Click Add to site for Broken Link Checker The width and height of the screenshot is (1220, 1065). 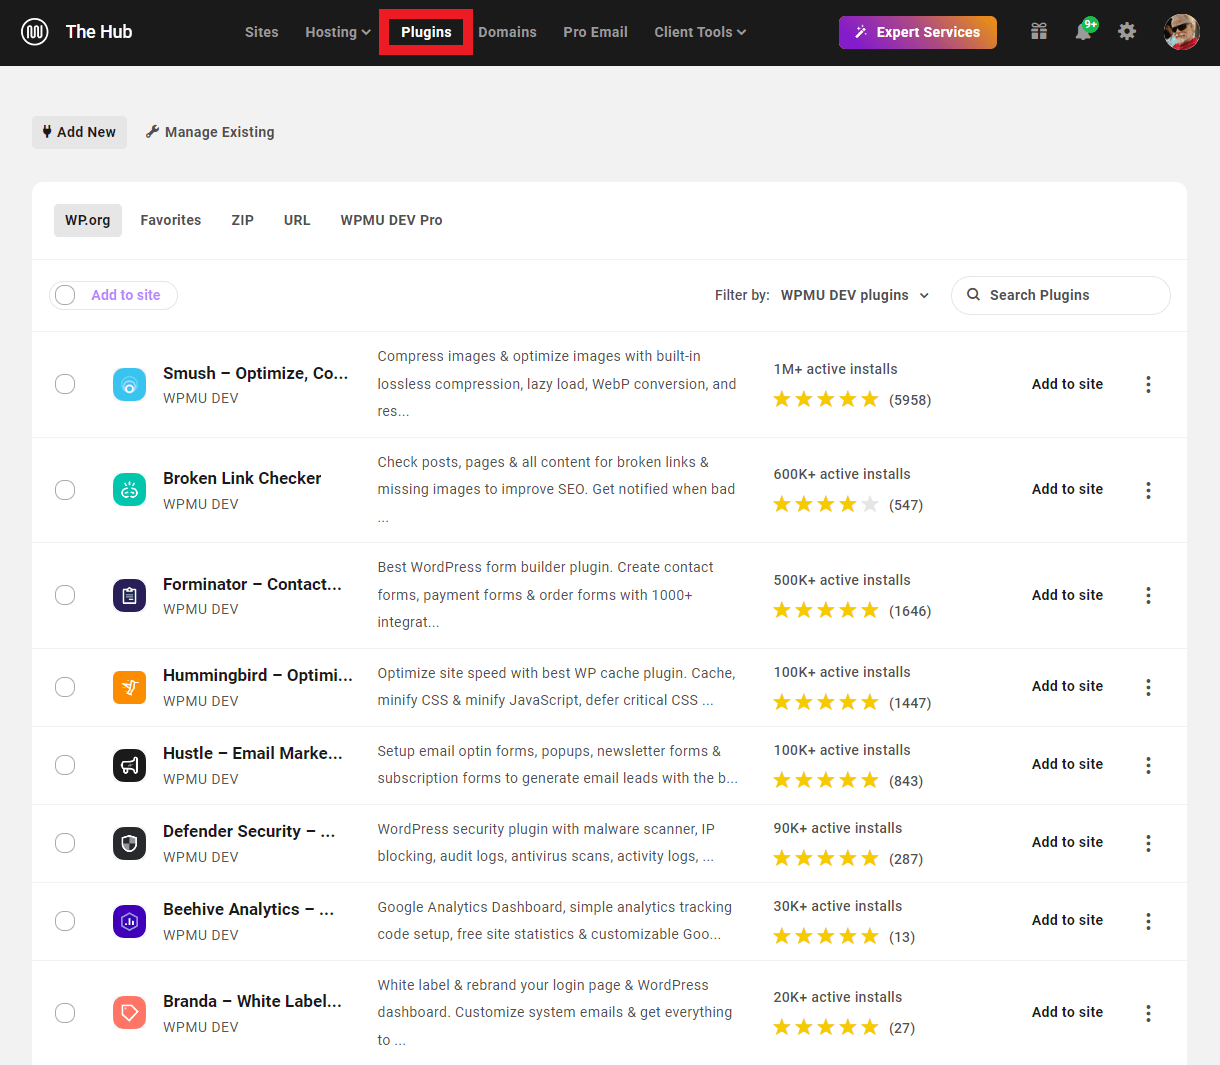[x=1067, y=489]
